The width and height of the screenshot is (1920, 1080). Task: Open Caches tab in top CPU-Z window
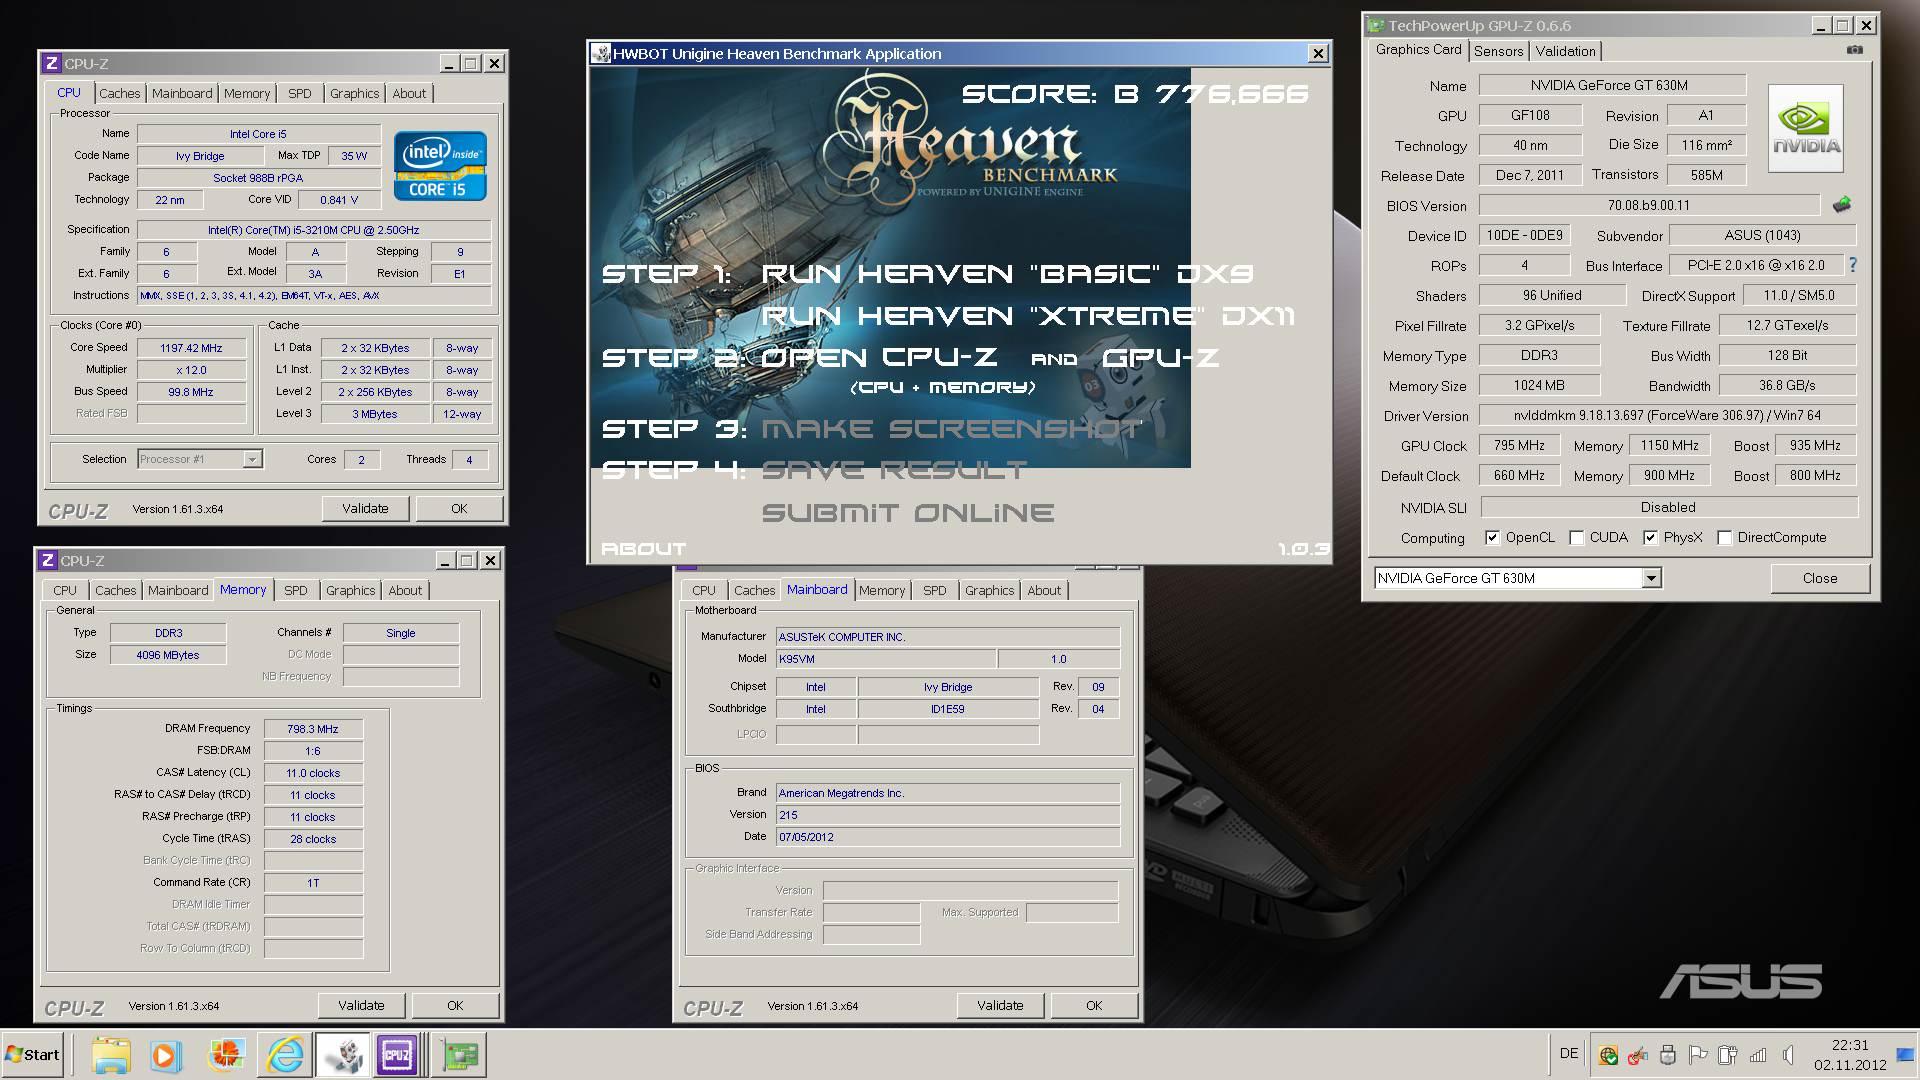click(x=119, y=93)
